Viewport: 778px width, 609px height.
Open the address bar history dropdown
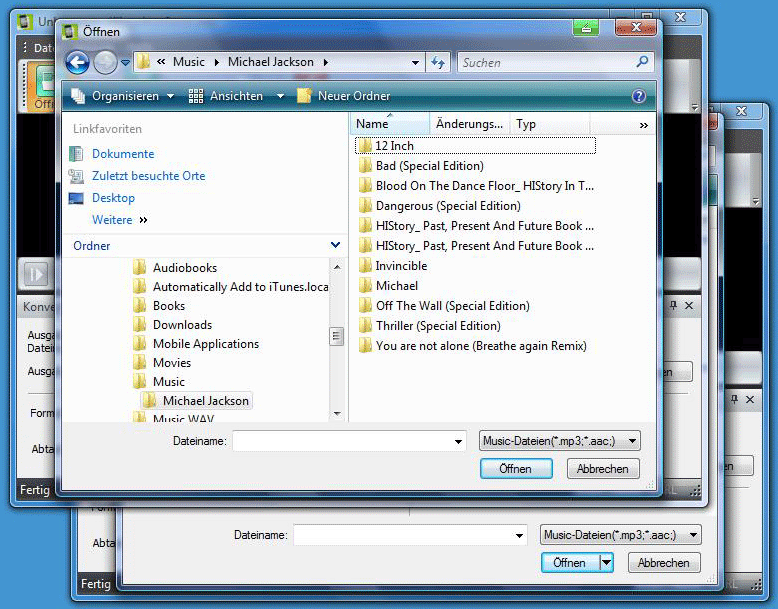click(415, 63)
